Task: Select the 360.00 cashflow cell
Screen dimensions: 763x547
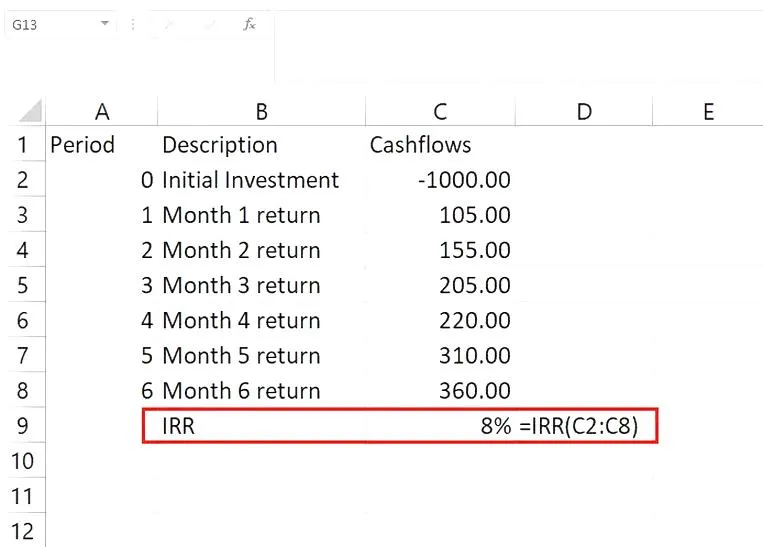Action: 439,391
